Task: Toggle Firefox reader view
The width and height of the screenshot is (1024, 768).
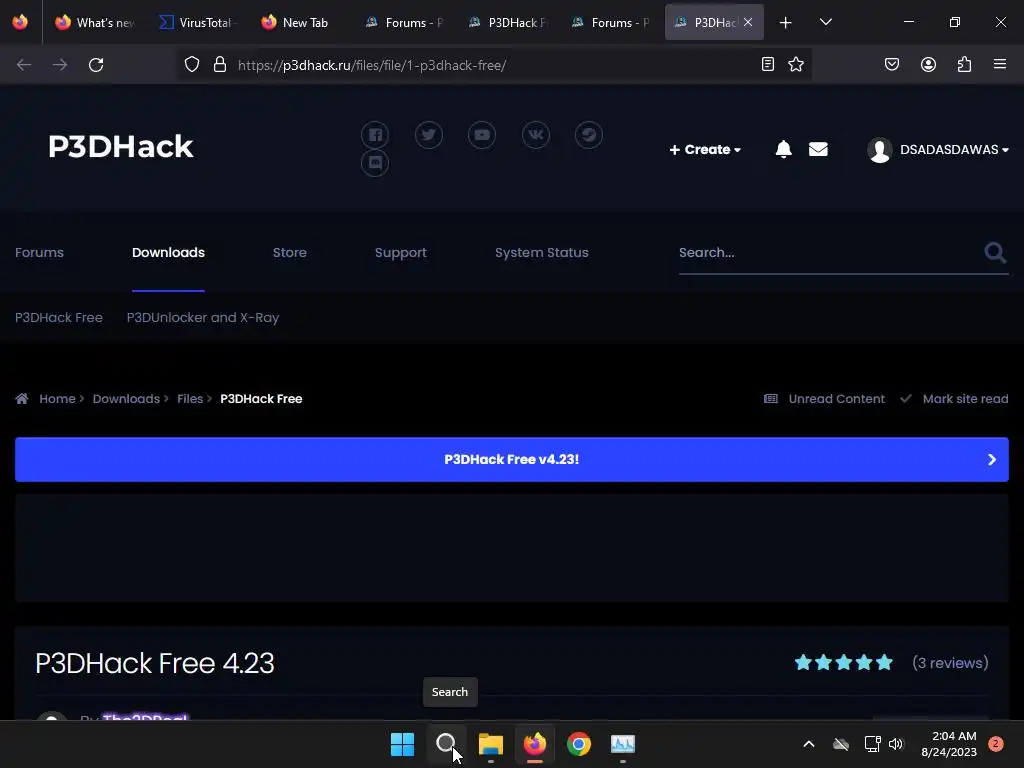Action: [768, 64]
